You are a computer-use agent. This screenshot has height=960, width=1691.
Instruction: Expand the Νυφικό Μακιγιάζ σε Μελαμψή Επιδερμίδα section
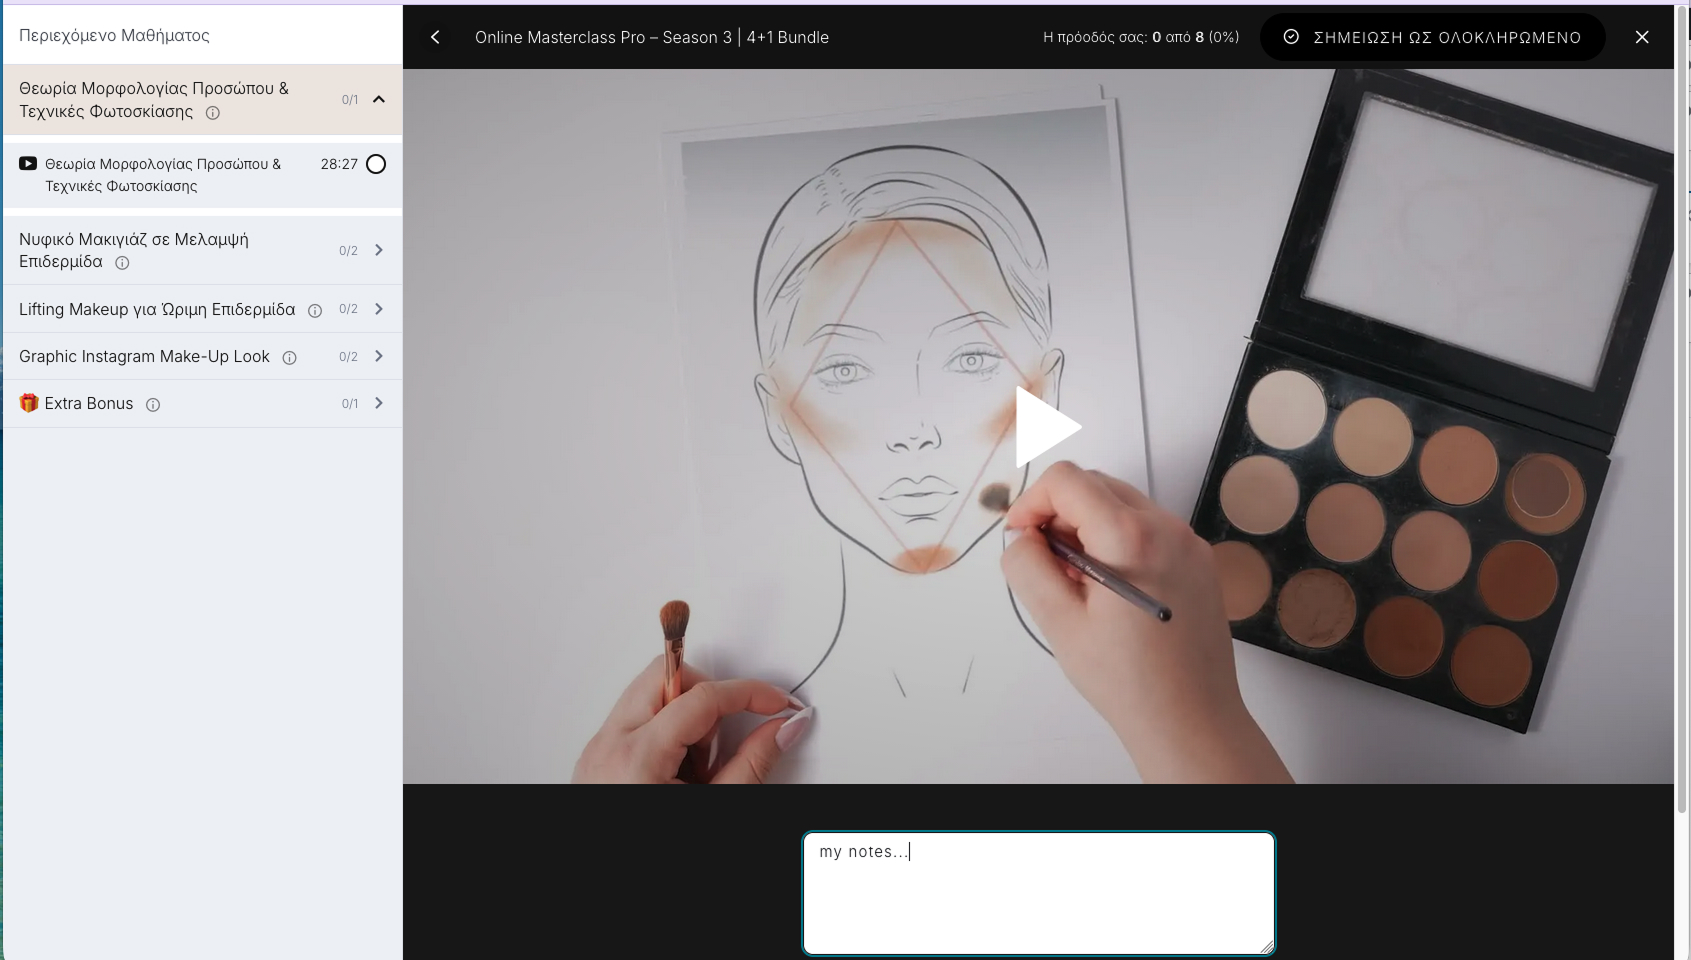click(379, 250)
